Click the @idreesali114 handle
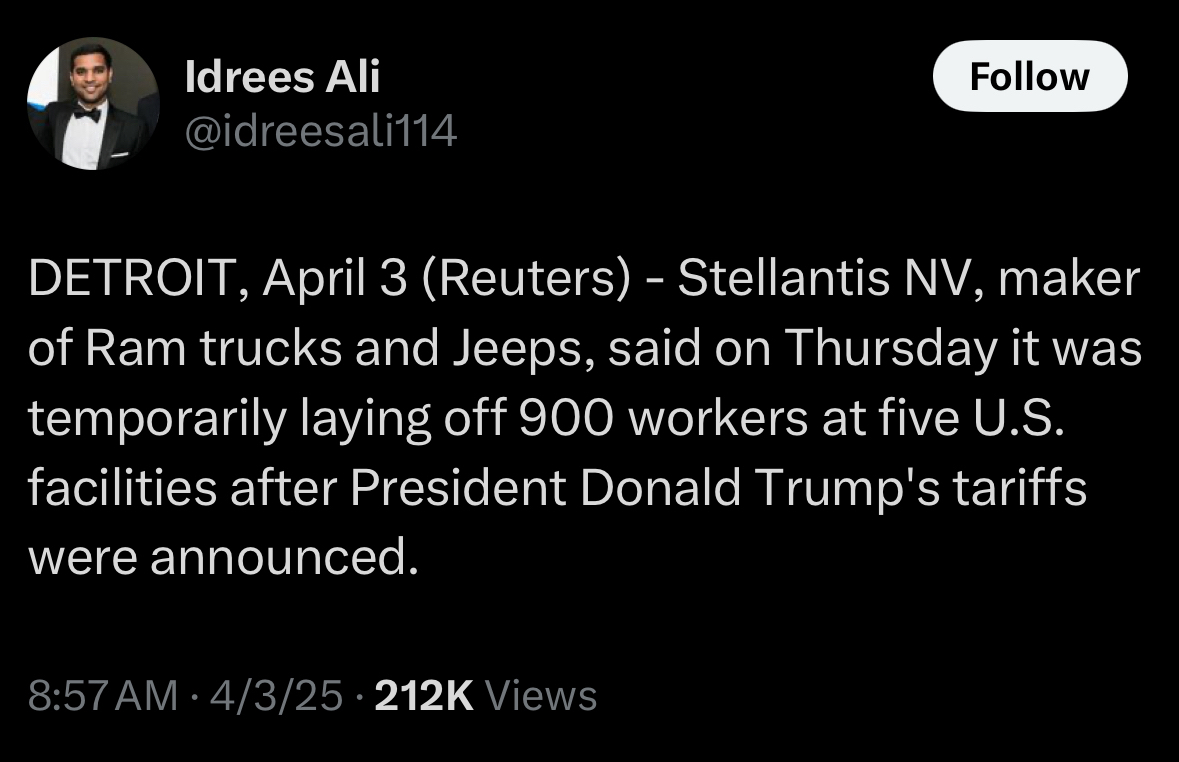1179x762 pixels. 320,131
